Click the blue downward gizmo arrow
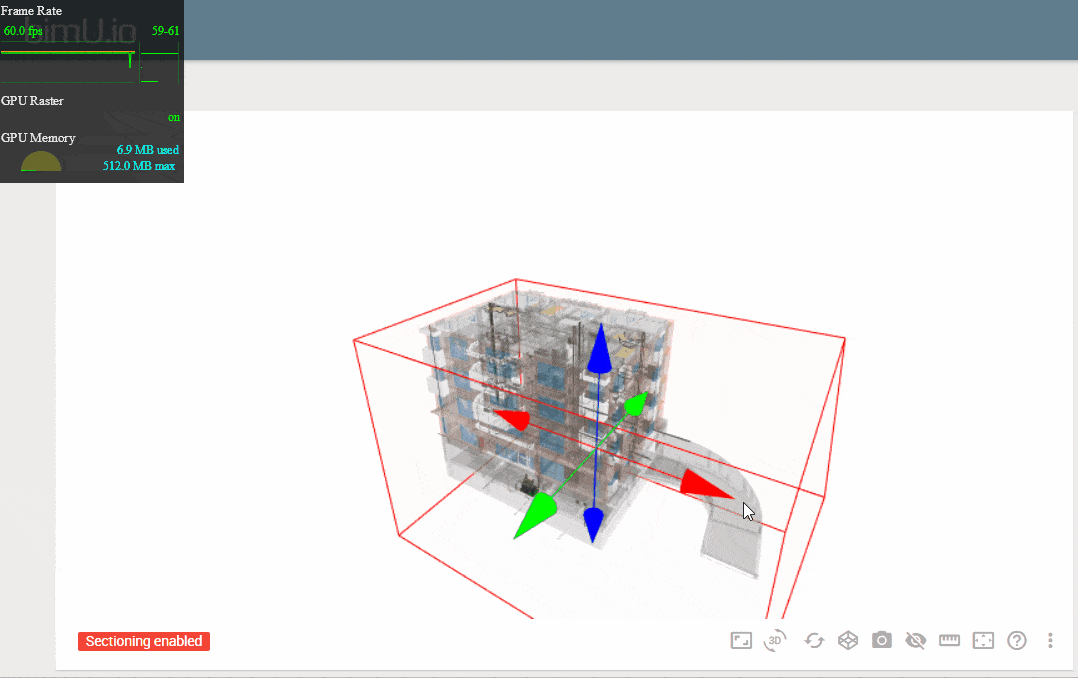Screen dimensions: 1078x678 pyautogui.click(x=593, y=525)
